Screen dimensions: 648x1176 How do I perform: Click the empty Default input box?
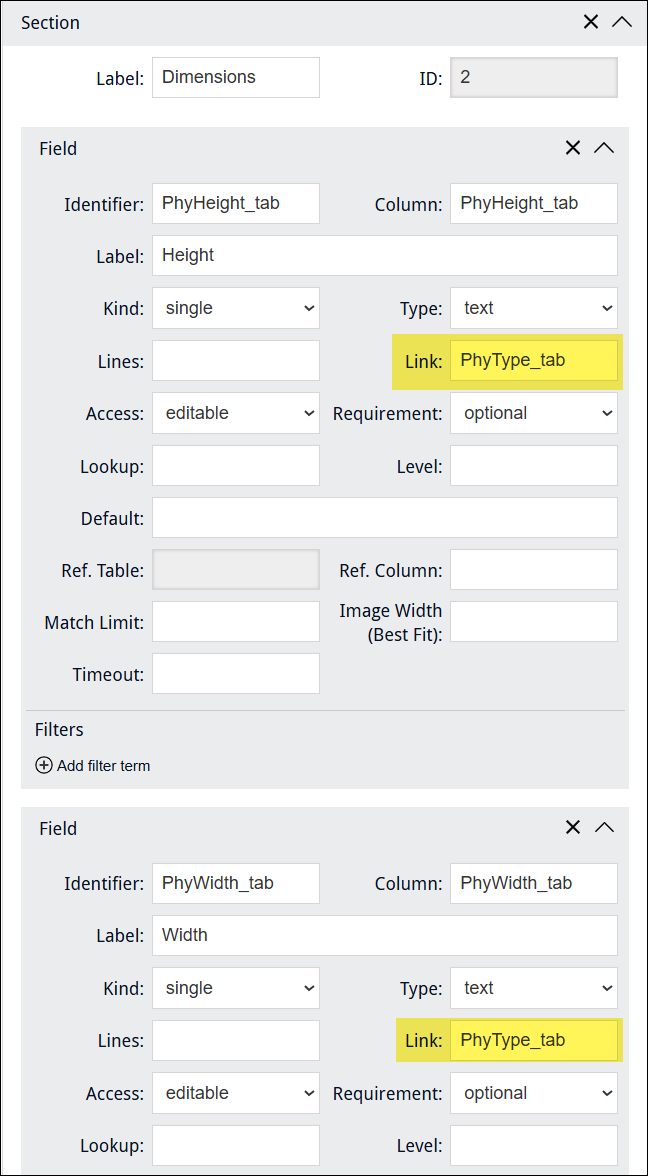pyautogui.click(x=384, y=518)
